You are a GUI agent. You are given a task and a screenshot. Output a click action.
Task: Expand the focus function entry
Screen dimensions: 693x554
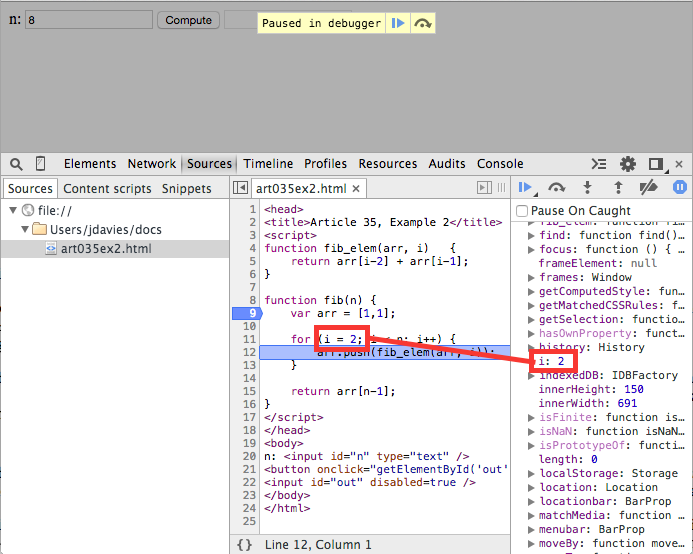point(532,250)
